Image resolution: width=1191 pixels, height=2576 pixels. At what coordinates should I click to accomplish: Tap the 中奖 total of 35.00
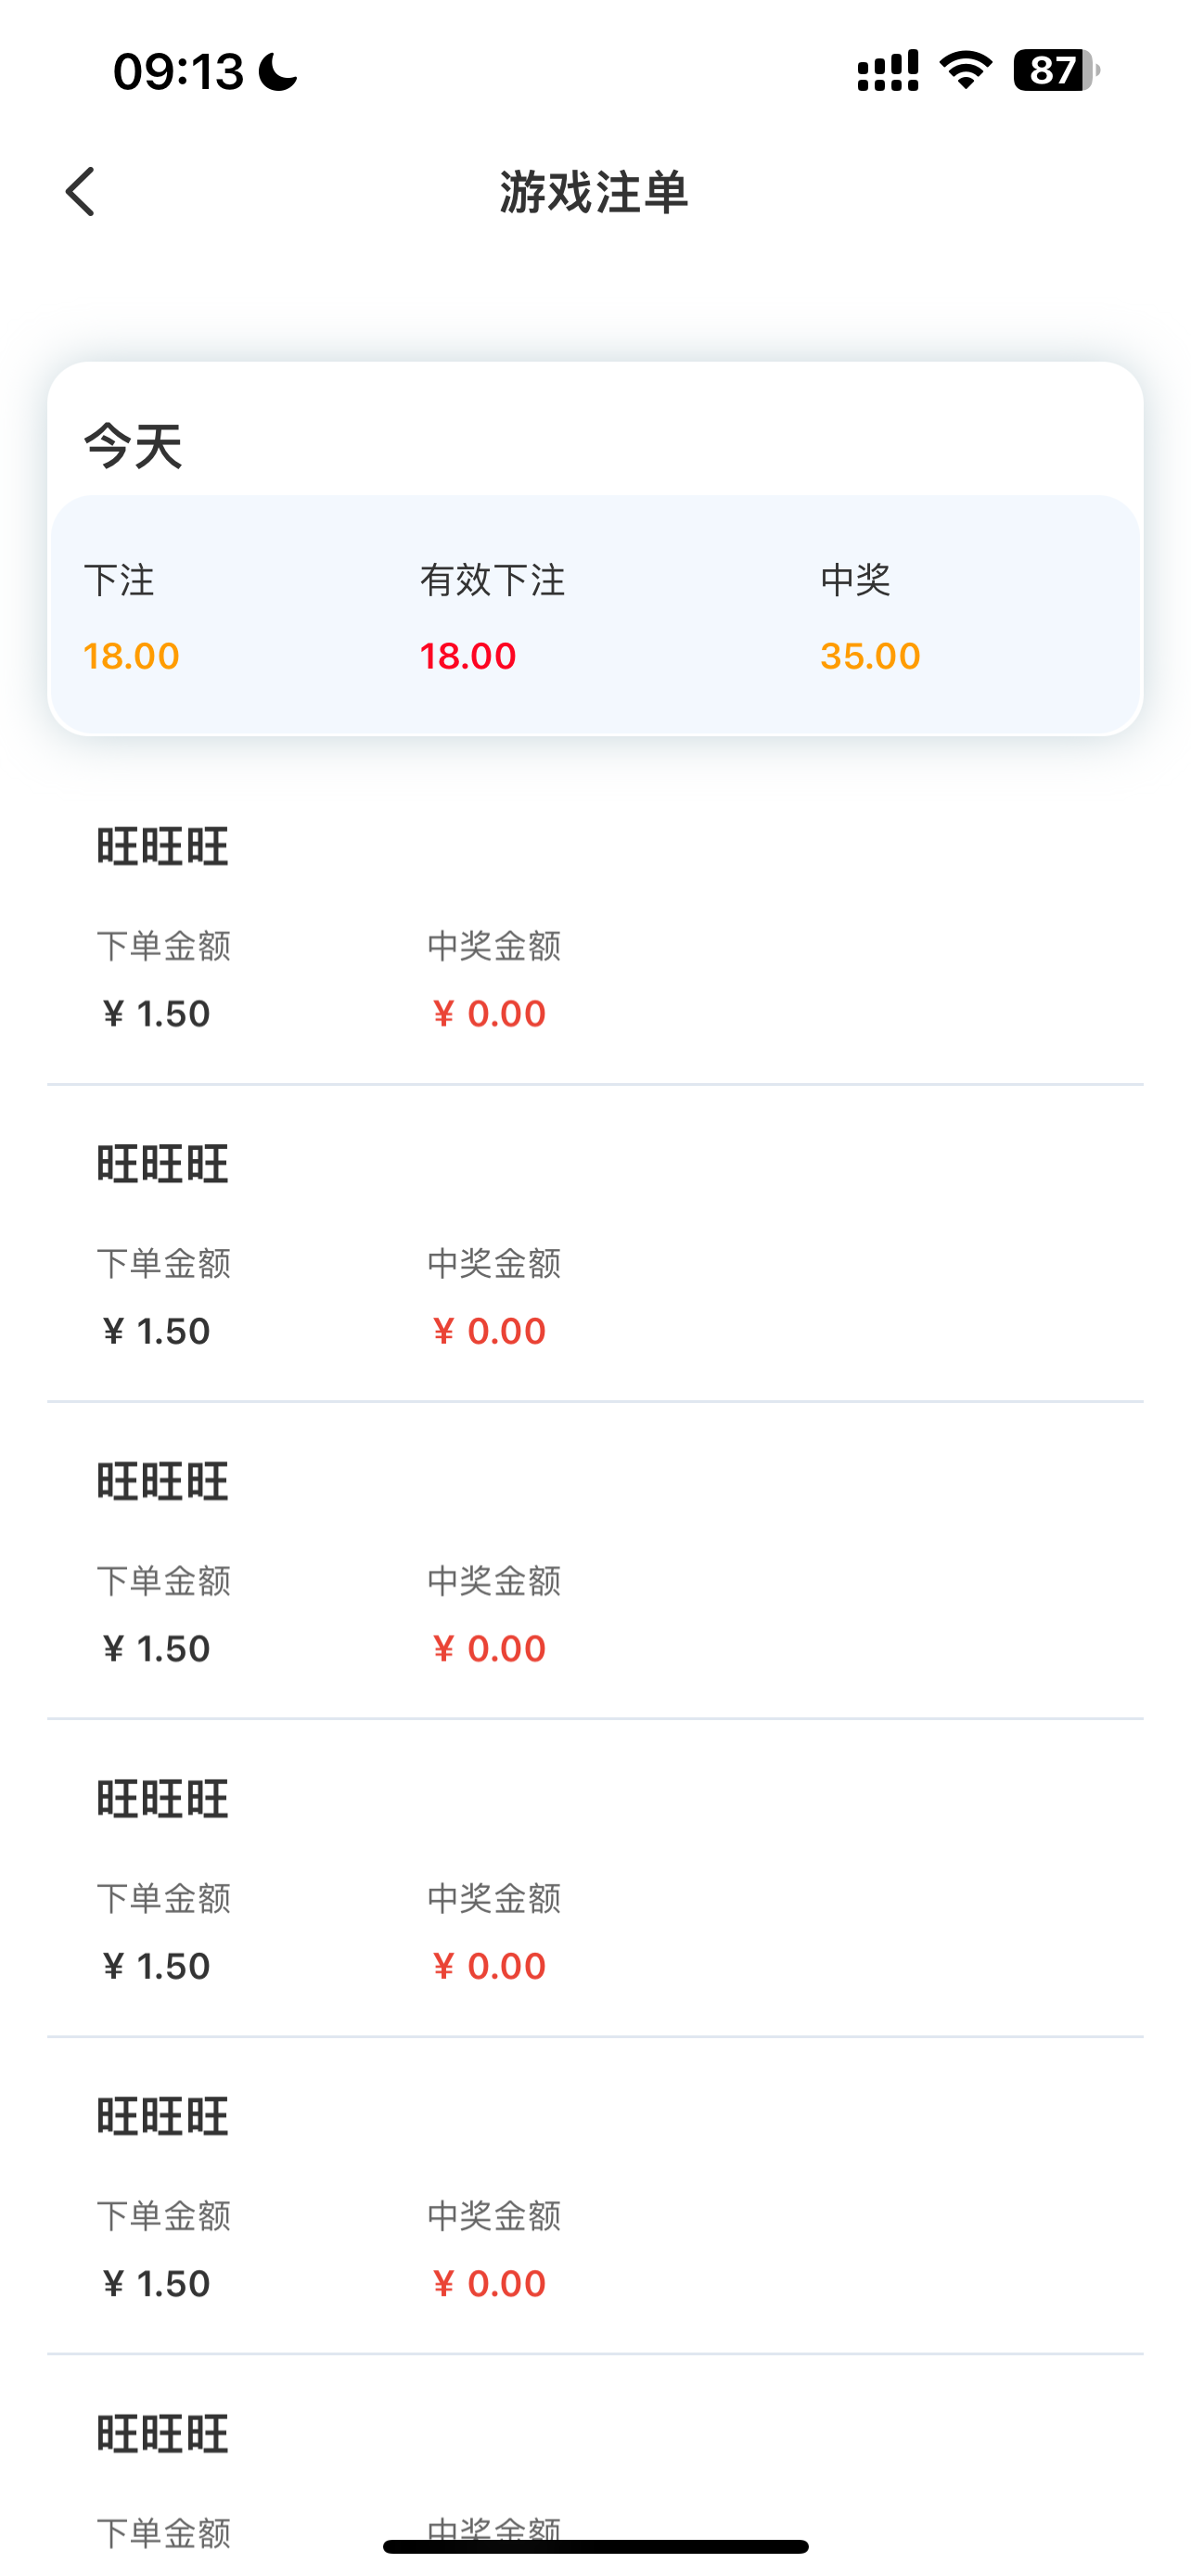870,656
